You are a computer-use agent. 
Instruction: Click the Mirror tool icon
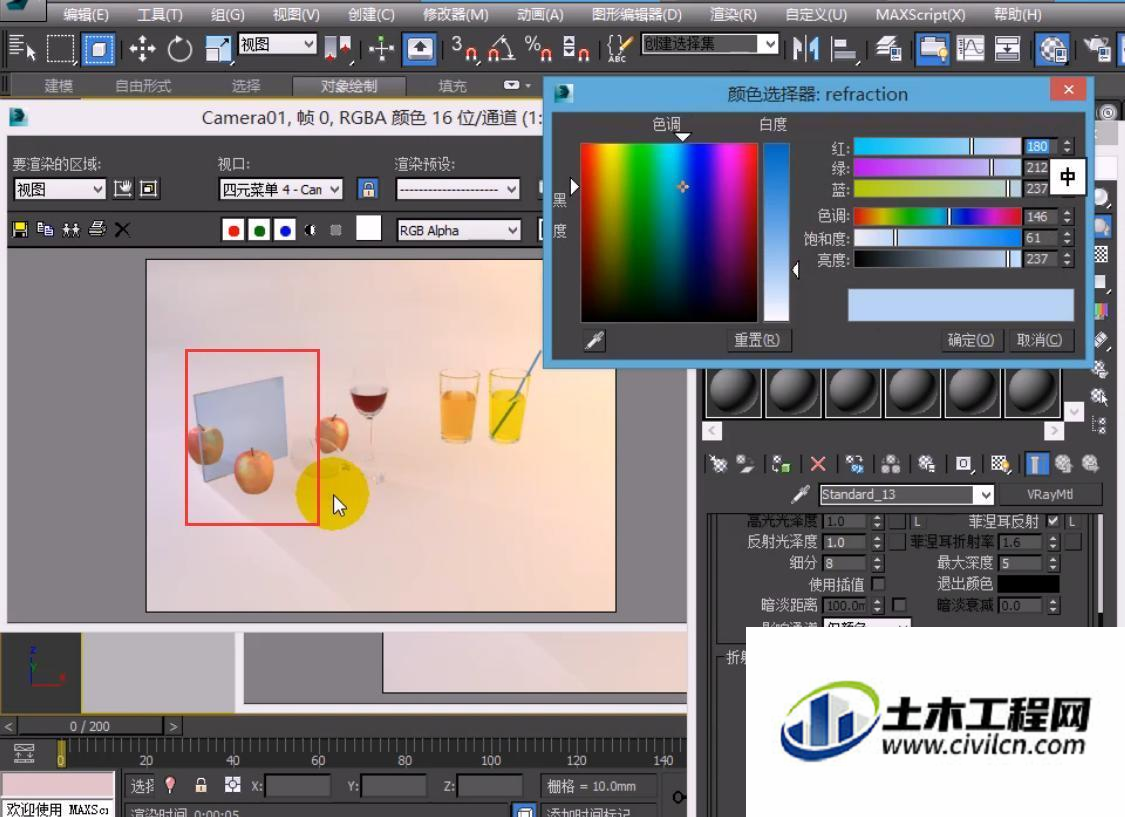pos(806,49)
